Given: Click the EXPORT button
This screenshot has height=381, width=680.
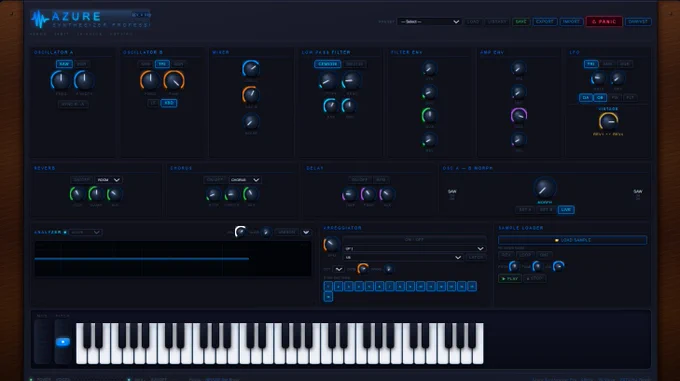Looking at the screenshot, I should 545,22.
